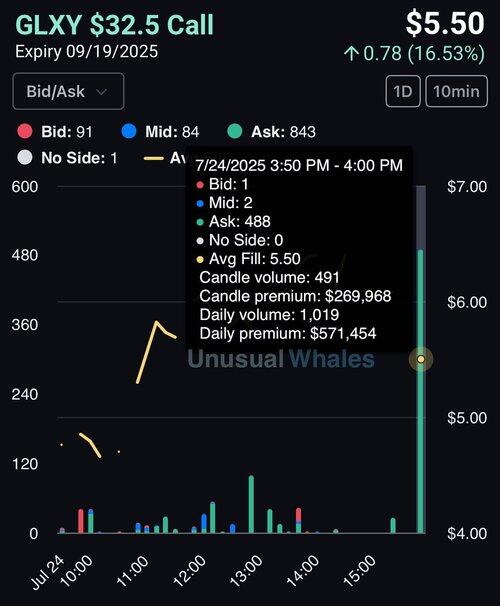The image size is (500, 606).
Task: Toggle the red Bid legend dot
Action: (25, 131)
